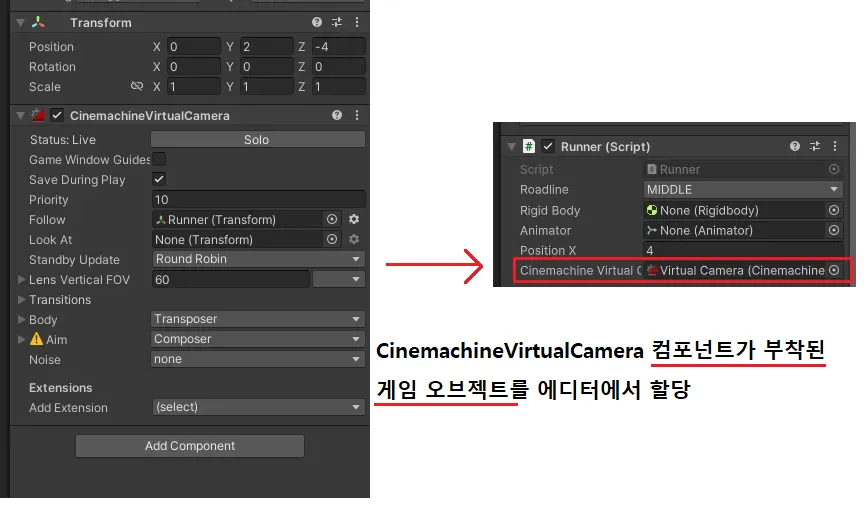
Task: Click the Add Component button
Action: coord(190,446)
